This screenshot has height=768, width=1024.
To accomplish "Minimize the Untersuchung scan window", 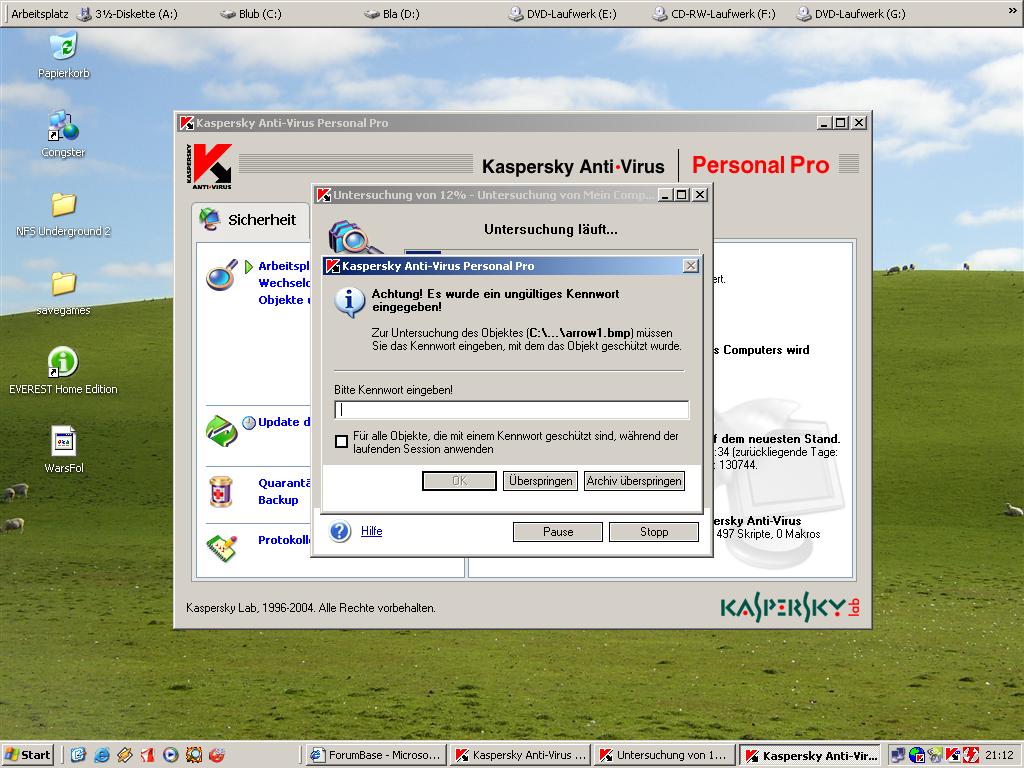I will pyautogui.click(x=665, y=195).
